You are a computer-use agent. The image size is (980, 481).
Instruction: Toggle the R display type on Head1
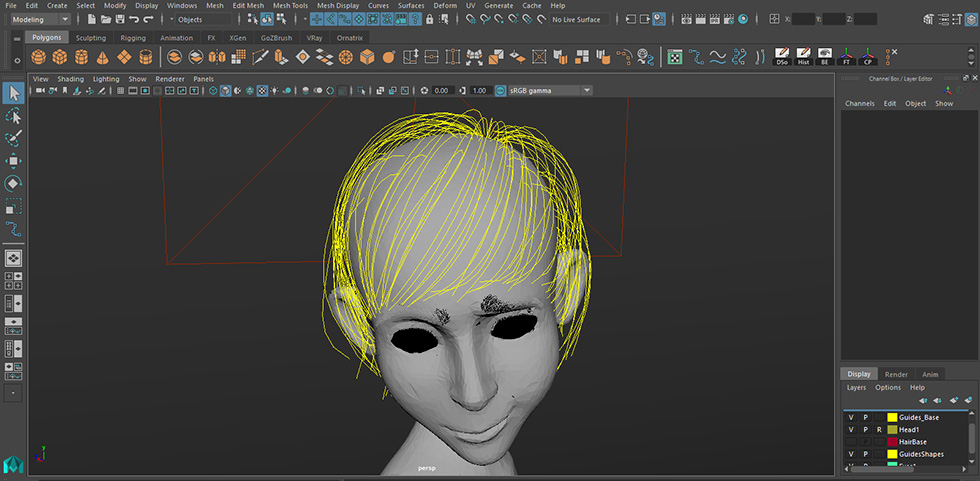(878, 429)
